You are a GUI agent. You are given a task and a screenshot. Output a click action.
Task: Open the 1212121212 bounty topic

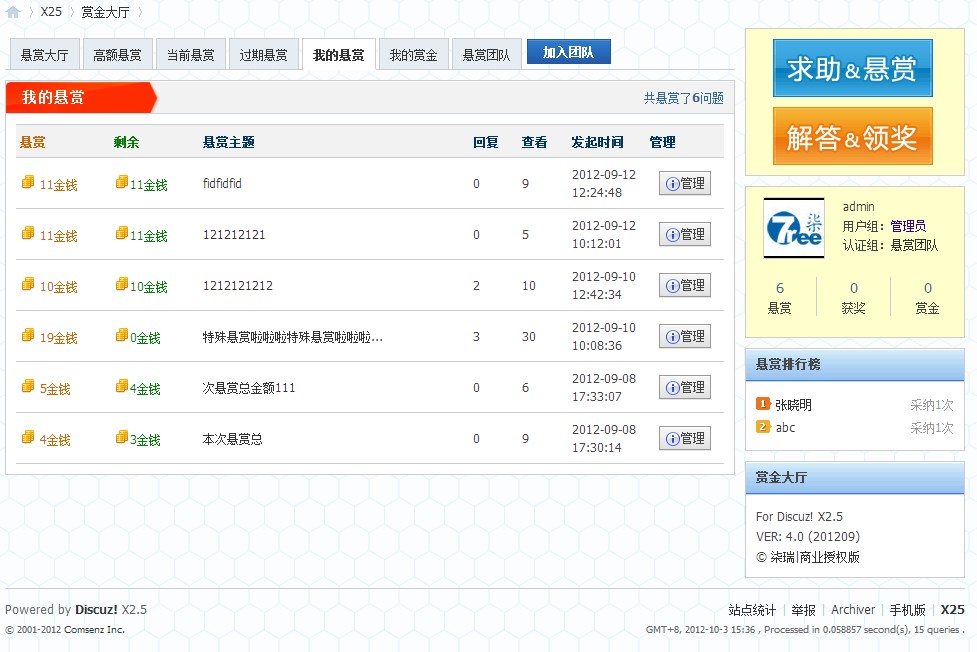point(237,286)
